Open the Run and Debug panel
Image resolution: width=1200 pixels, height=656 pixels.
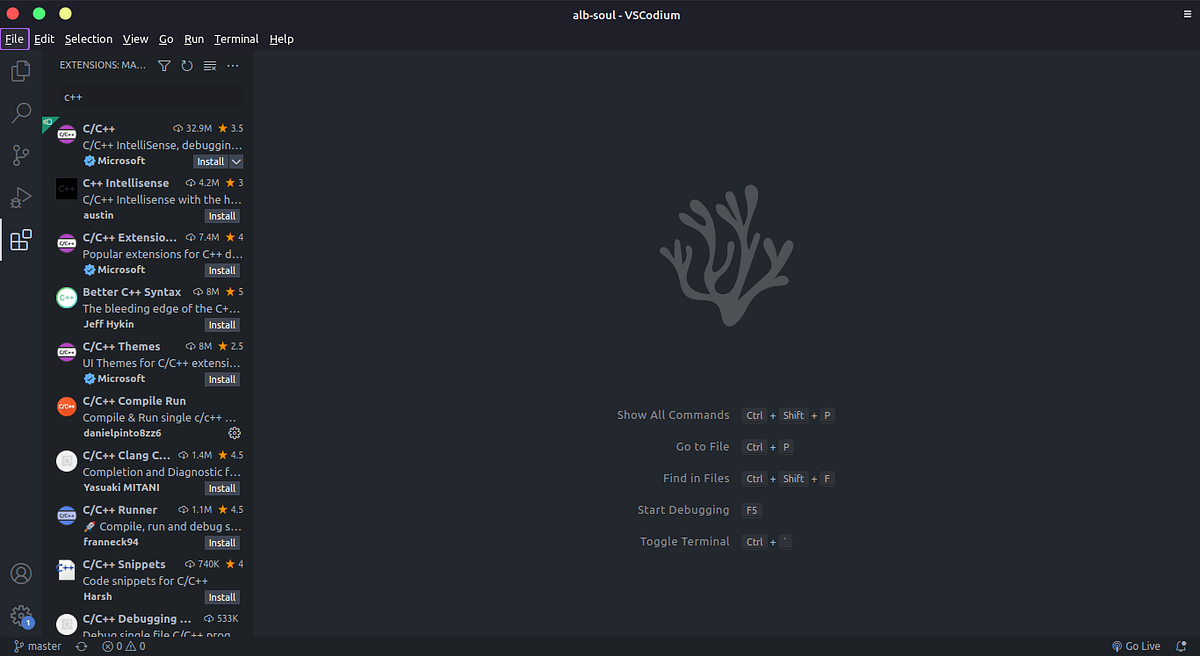(x=21, y=197)
